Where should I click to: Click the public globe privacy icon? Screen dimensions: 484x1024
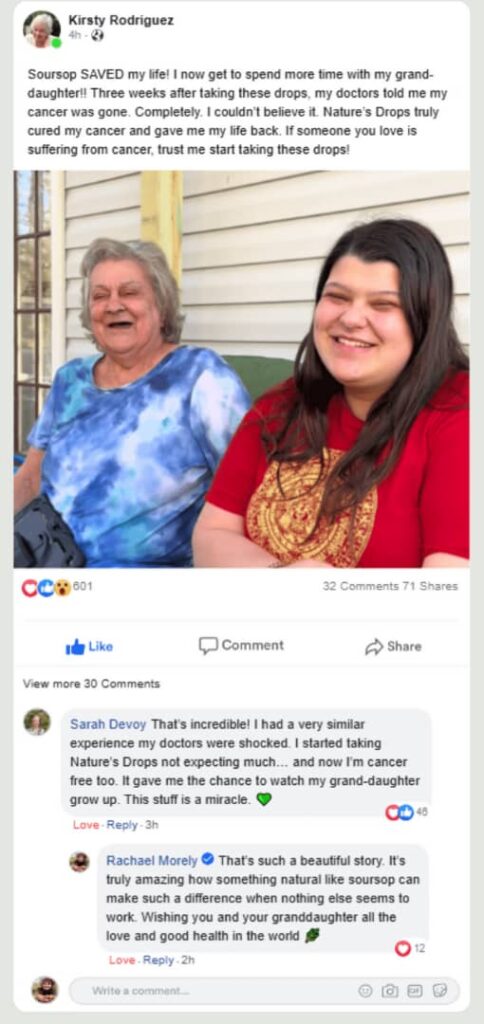click(98, 35)
